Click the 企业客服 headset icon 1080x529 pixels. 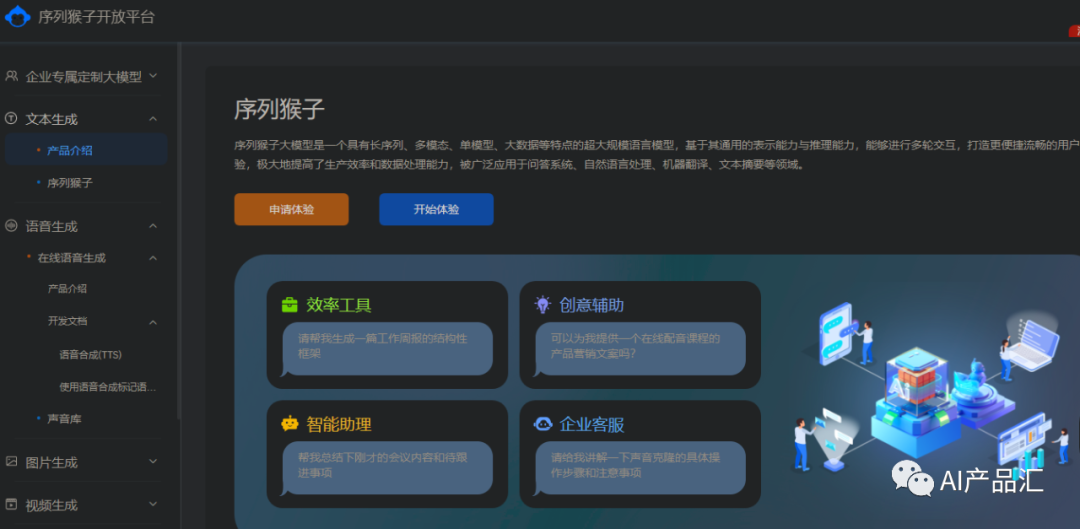pyautogui.click(x=543, y=424)
